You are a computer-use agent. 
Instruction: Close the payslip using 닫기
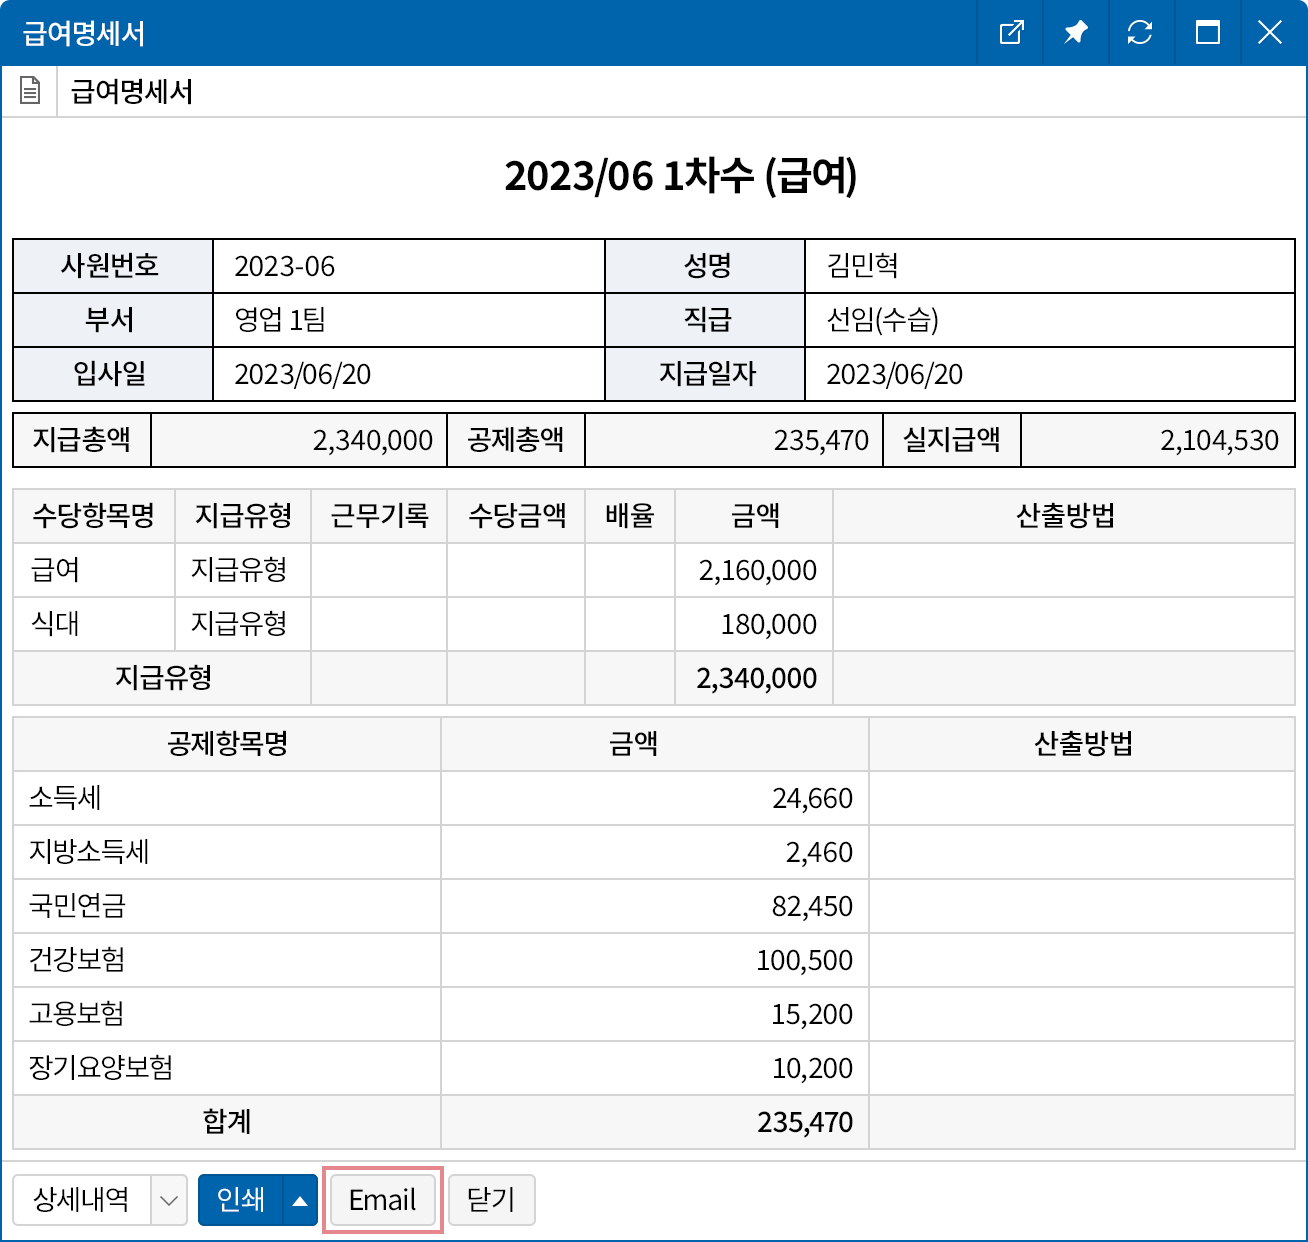(x=492, y=1200)
